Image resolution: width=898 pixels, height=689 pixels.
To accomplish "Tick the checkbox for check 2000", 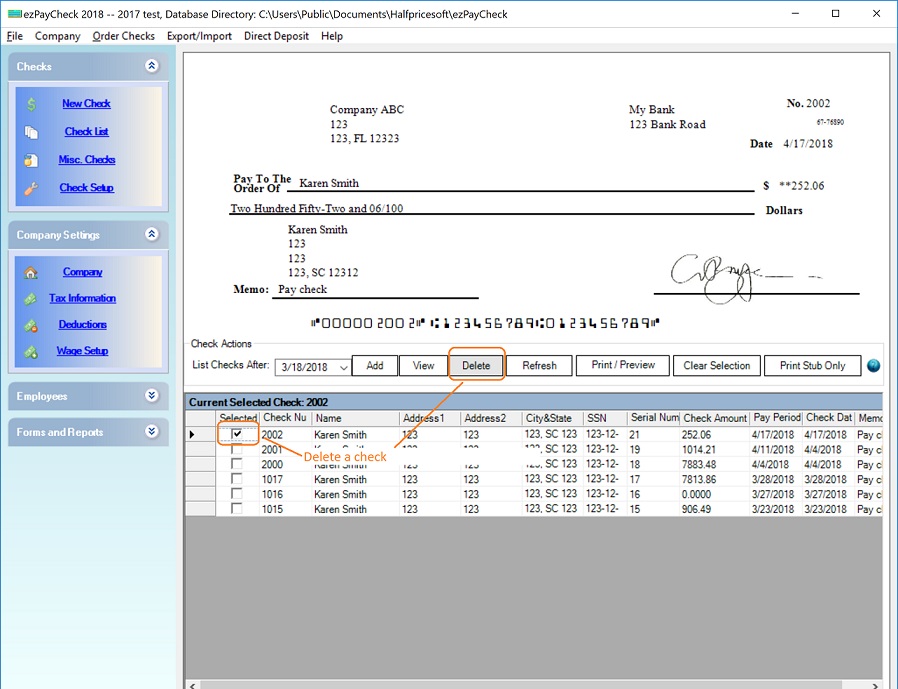I will coord(237,464).
